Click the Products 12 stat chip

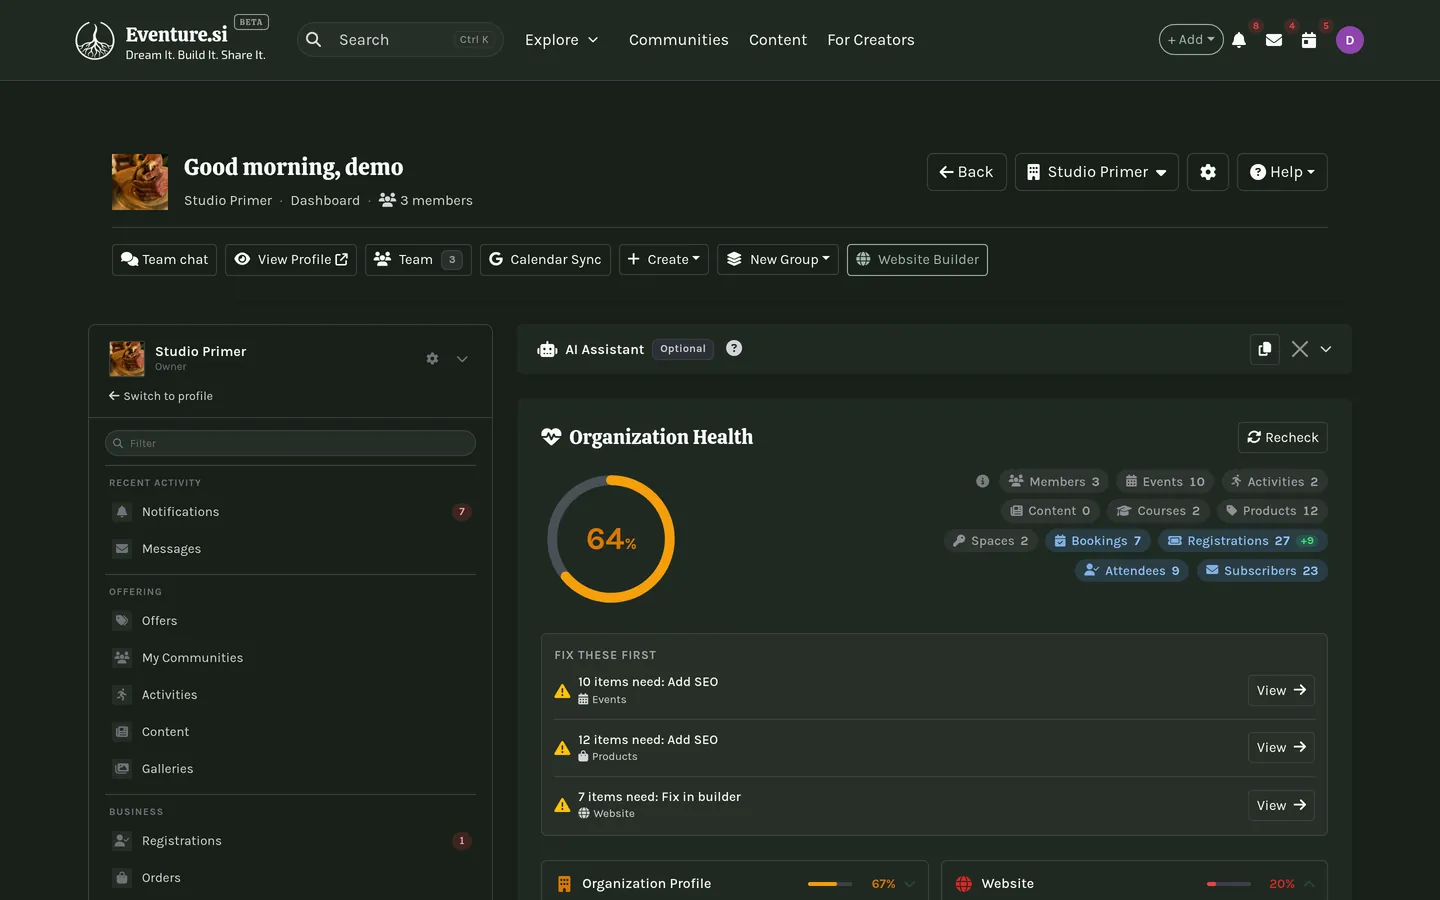click(1272, 511)
